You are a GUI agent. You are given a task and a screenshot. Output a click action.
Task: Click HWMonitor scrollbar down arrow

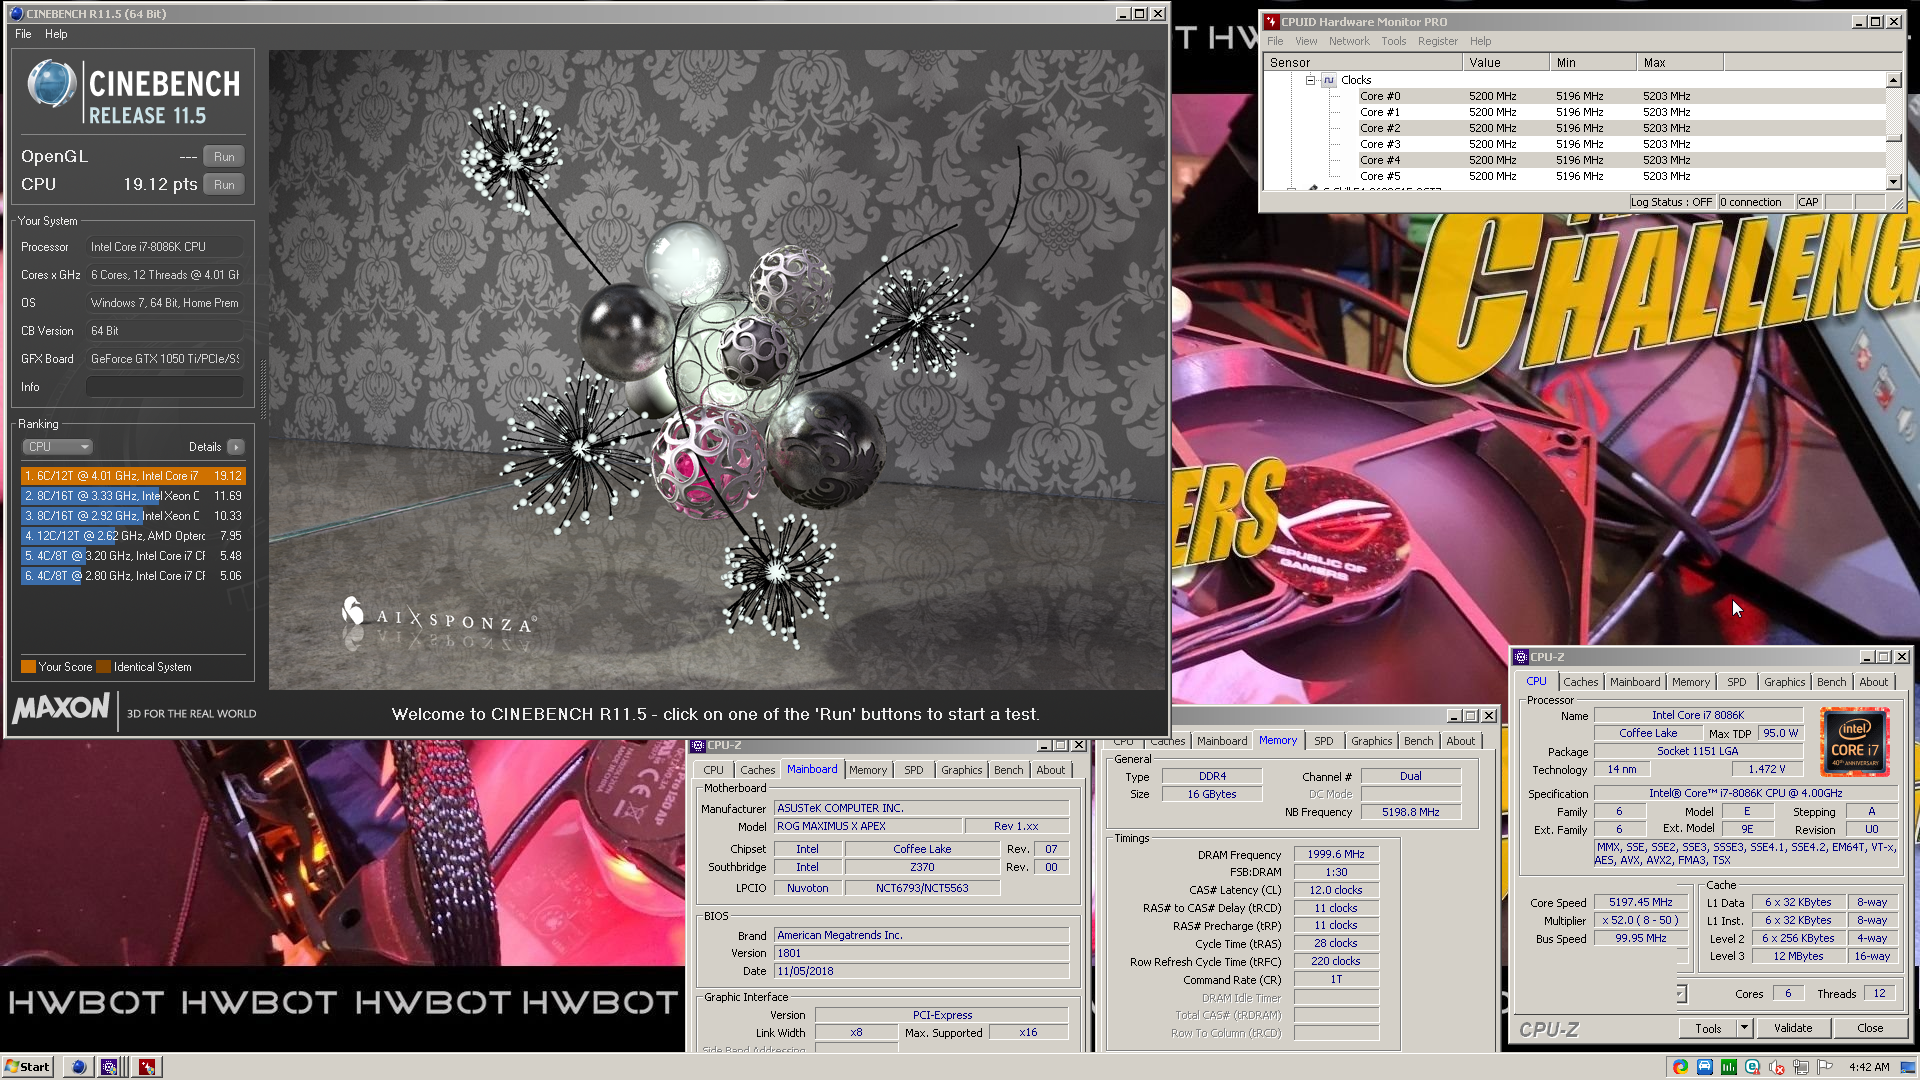[x=1893, y=181]
